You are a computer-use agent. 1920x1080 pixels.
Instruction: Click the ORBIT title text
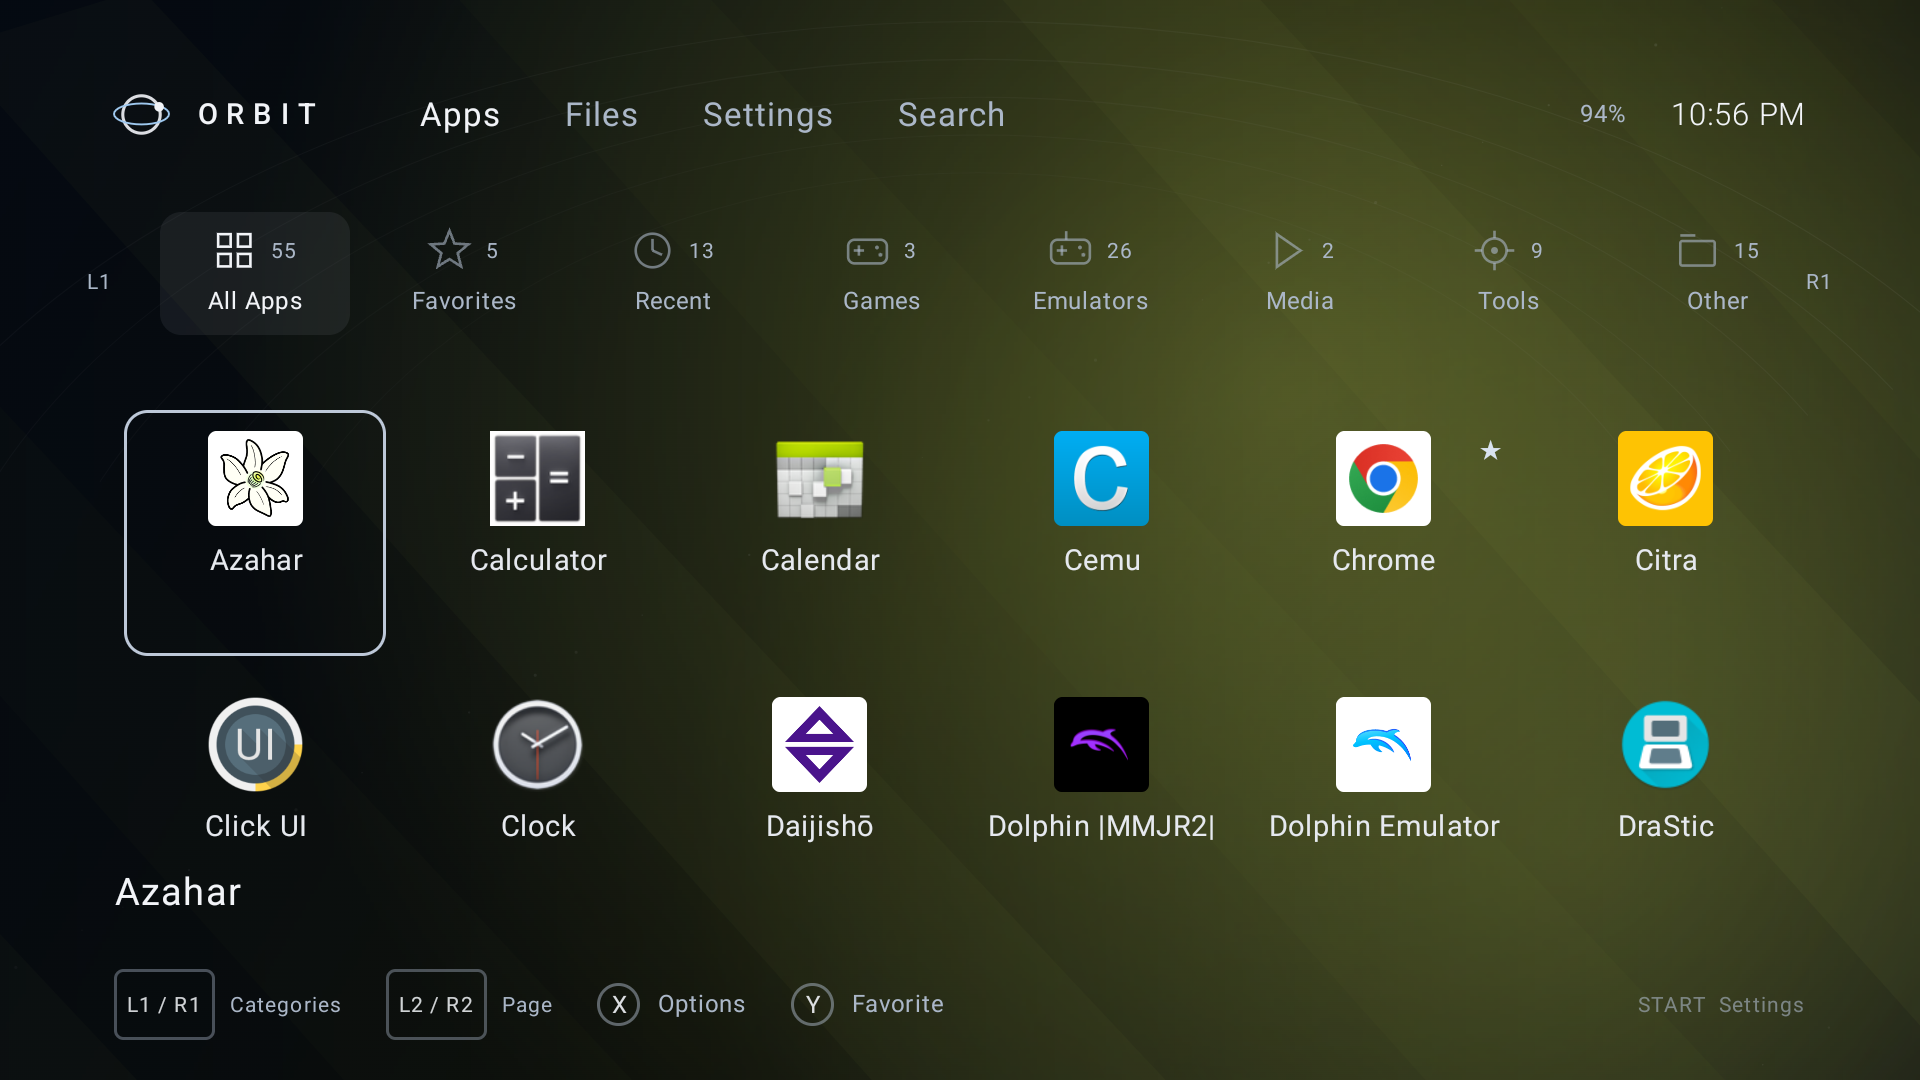tap(257, 114)
